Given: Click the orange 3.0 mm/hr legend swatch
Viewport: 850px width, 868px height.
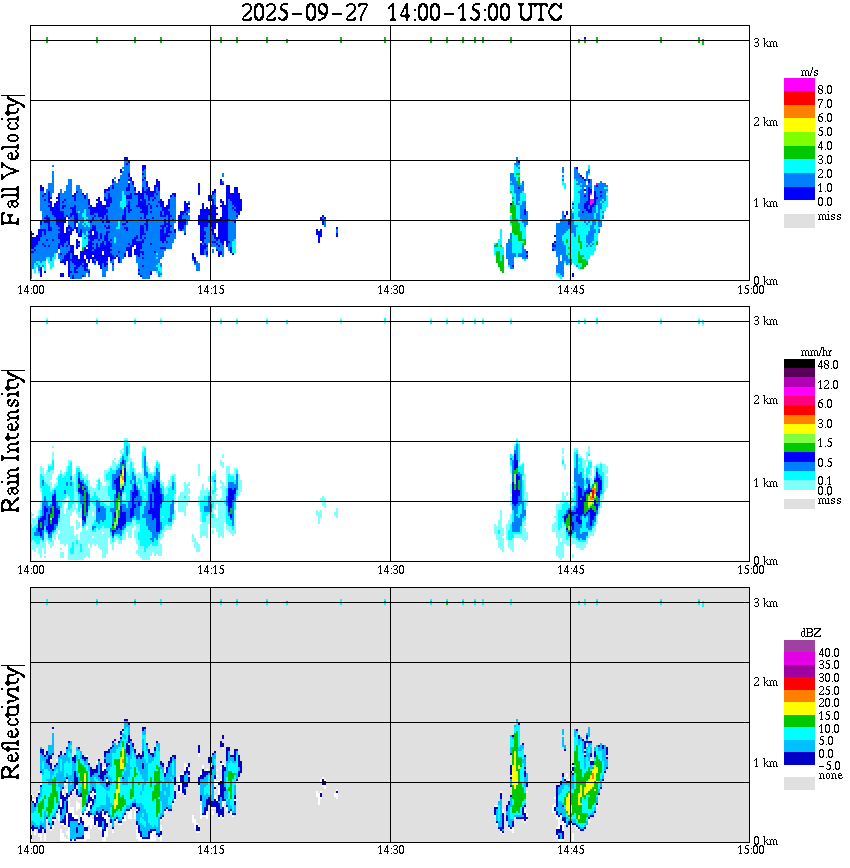Looking at the screenshot, I should click(799, 419).
